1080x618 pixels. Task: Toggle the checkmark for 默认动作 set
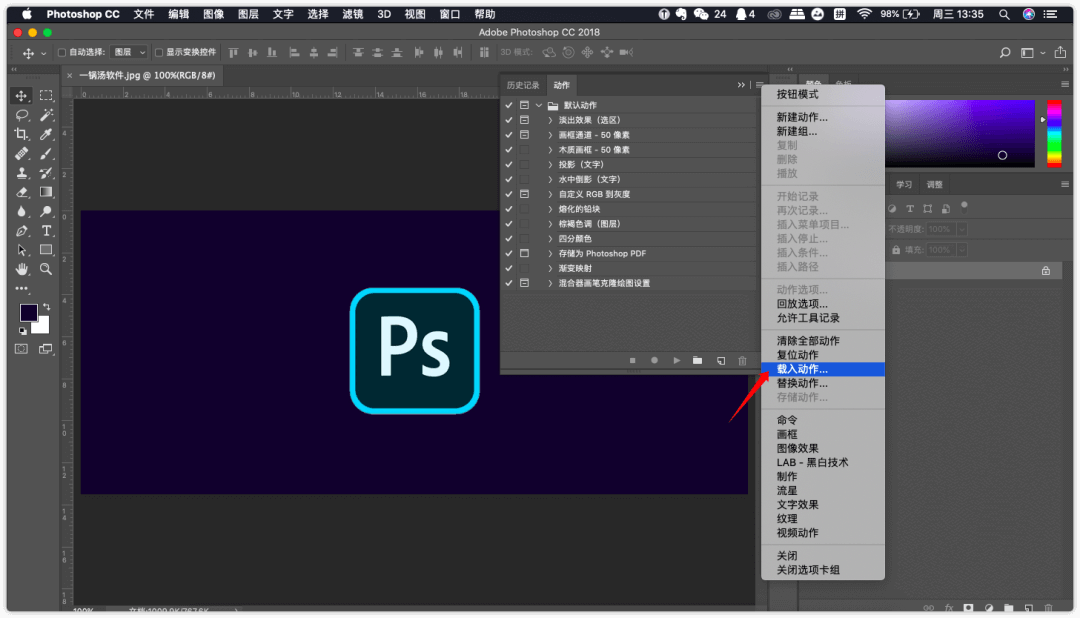tap(509, 105)
